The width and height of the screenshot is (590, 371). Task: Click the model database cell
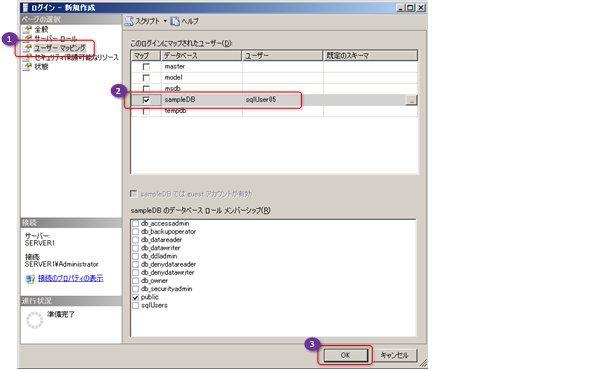click(202, 78)
